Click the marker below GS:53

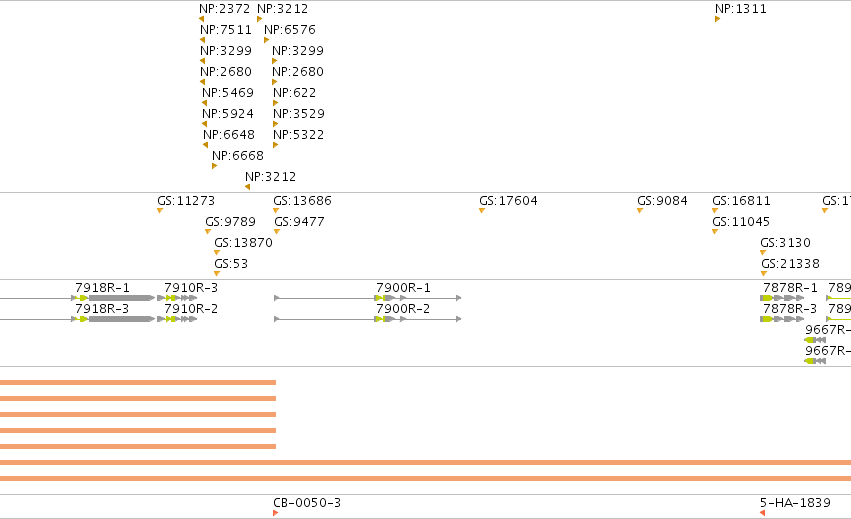coord(217,274)
